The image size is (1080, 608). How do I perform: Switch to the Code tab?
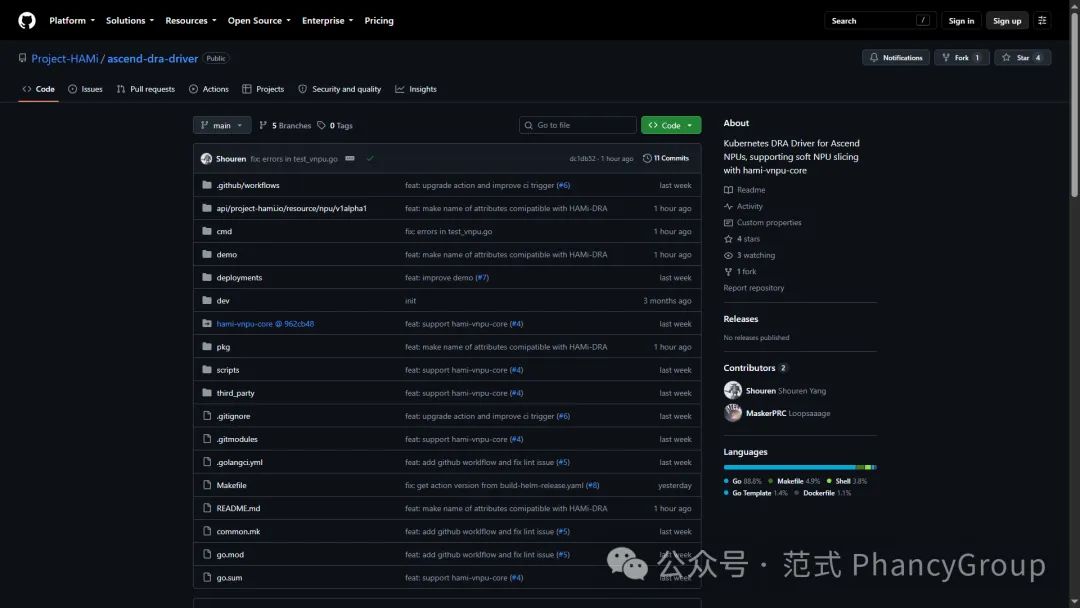39,89
